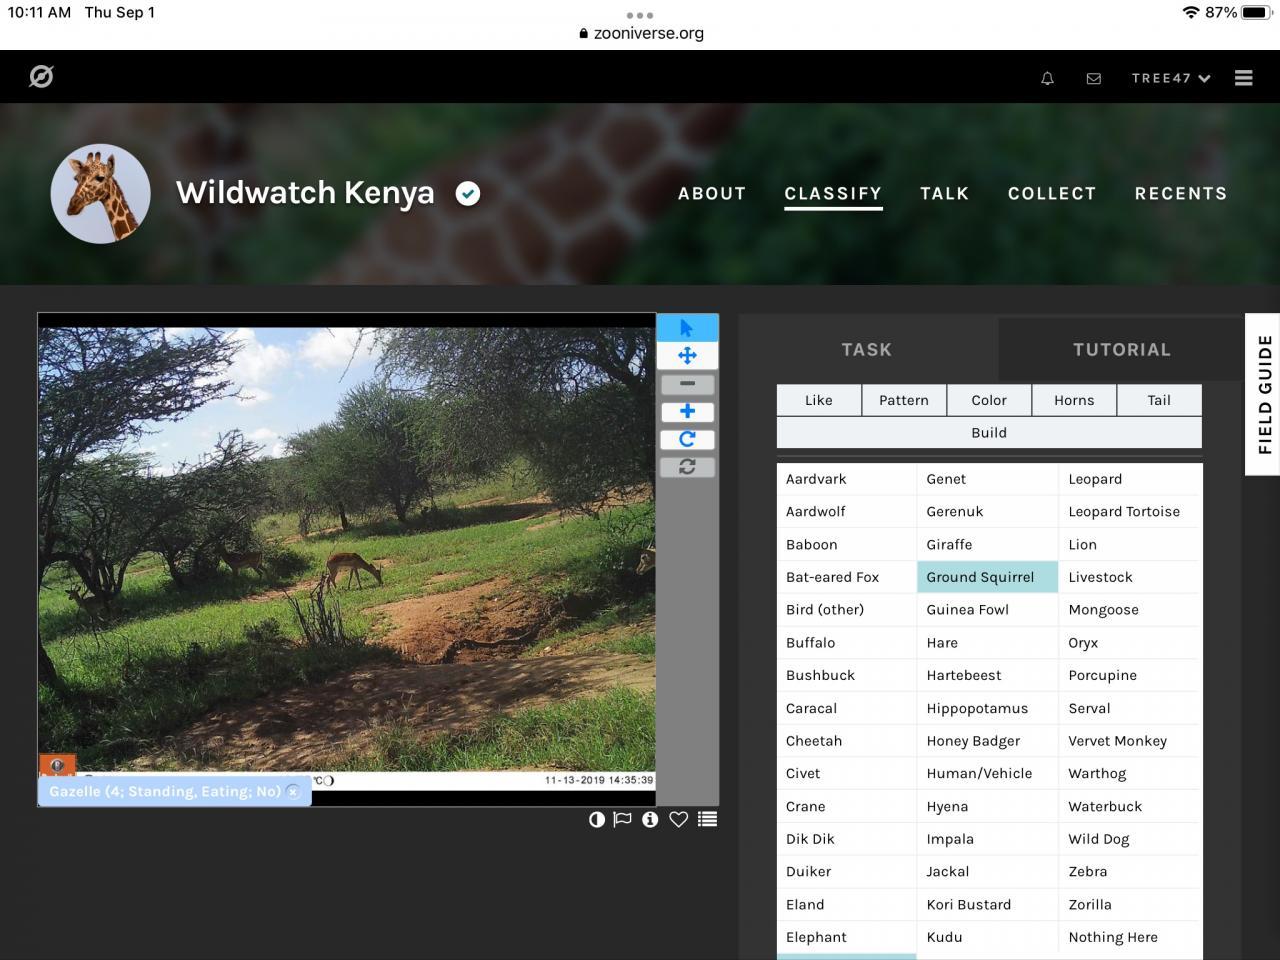
Task: Choose Giraffe from species list
Action: pos(949,544)
